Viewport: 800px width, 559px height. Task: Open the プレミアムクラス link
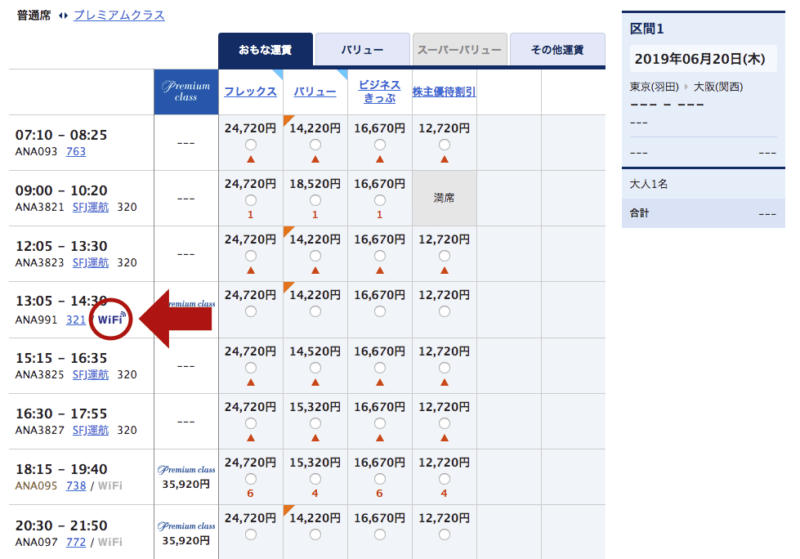point(119,16)
